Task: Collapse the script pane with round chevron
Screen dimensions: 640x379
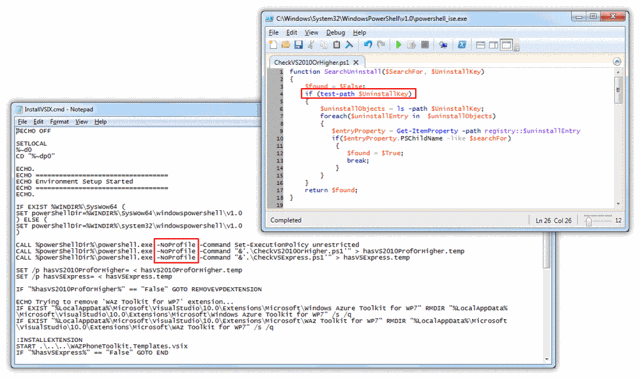Action: click(617, 62)
